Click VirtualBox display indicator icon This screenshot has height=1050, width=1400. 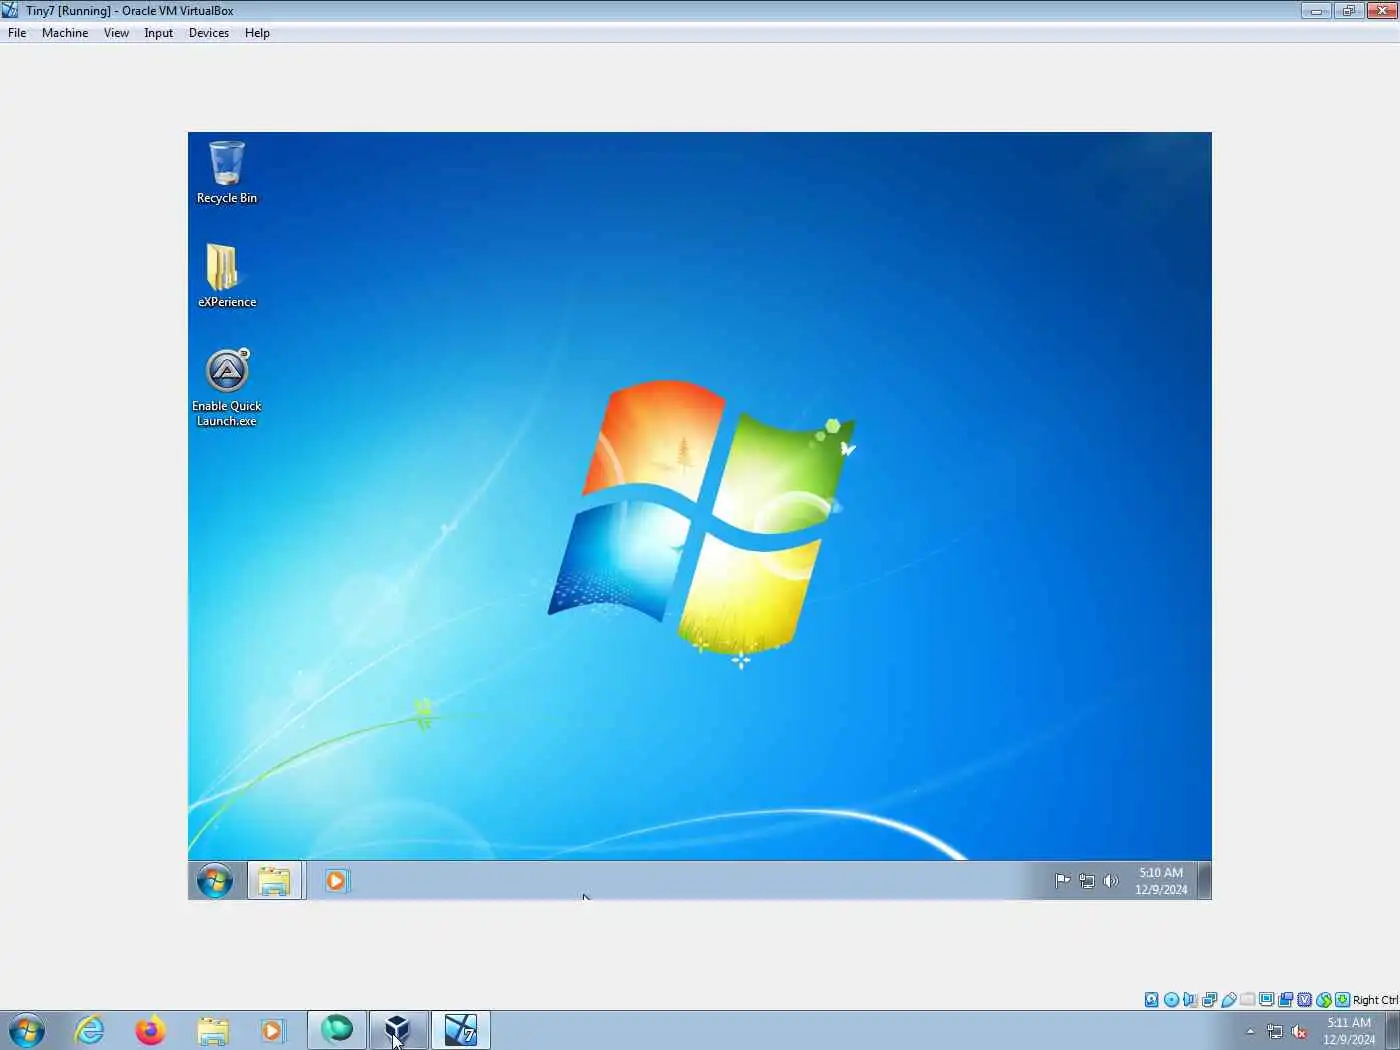[x=1266, y=1000]
